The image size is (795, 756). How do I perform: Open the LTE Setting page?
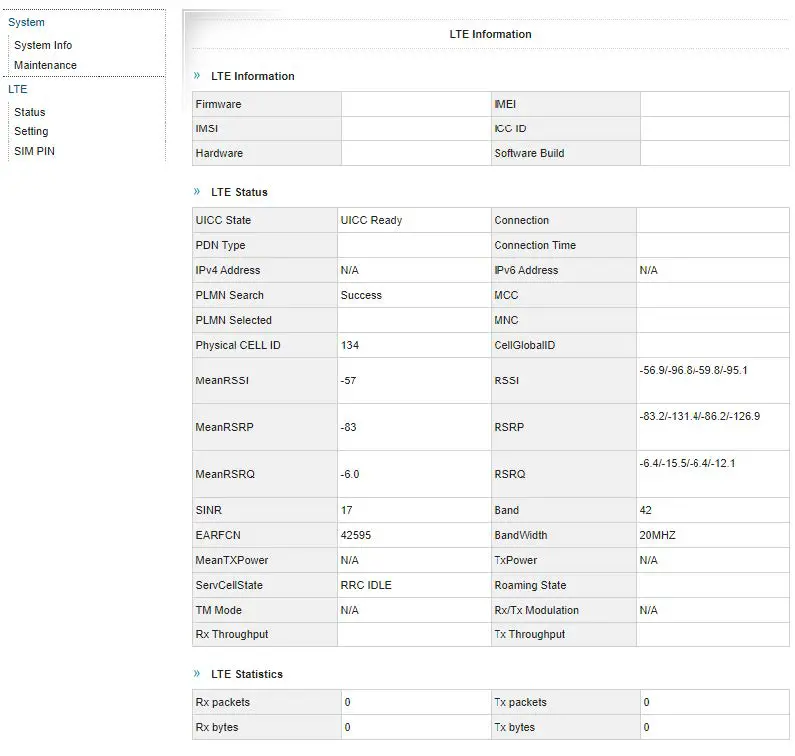[x=31, y=131]
